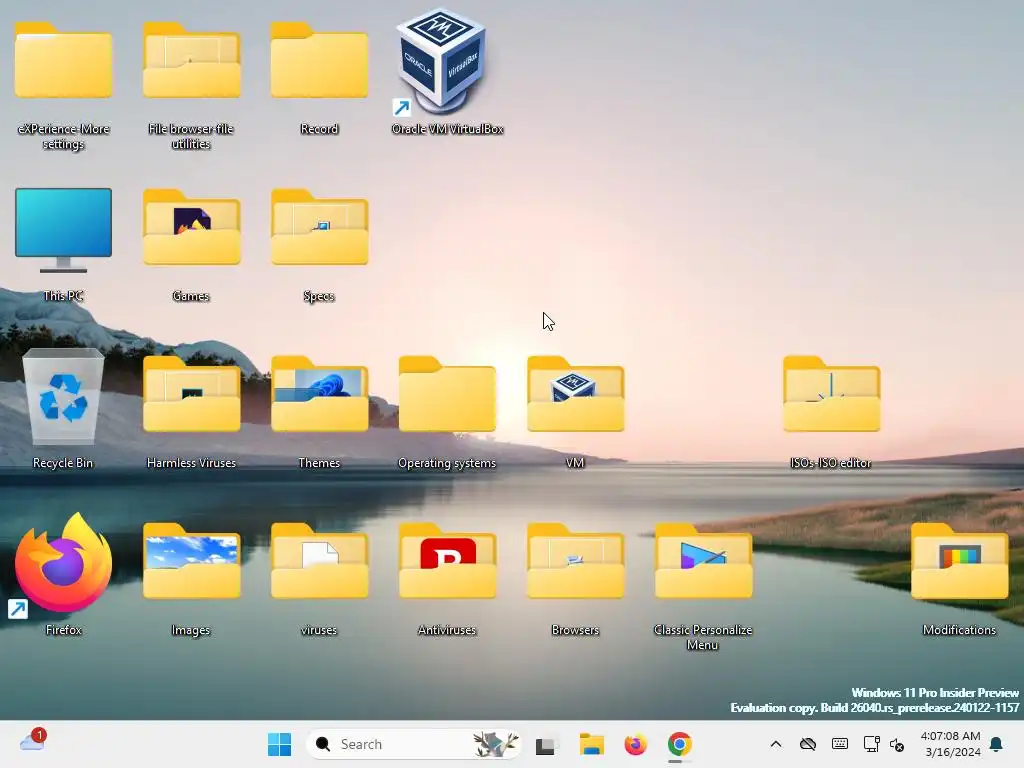Select the VM folder icon
The image size is (1024, 768).
pos(575,394)
